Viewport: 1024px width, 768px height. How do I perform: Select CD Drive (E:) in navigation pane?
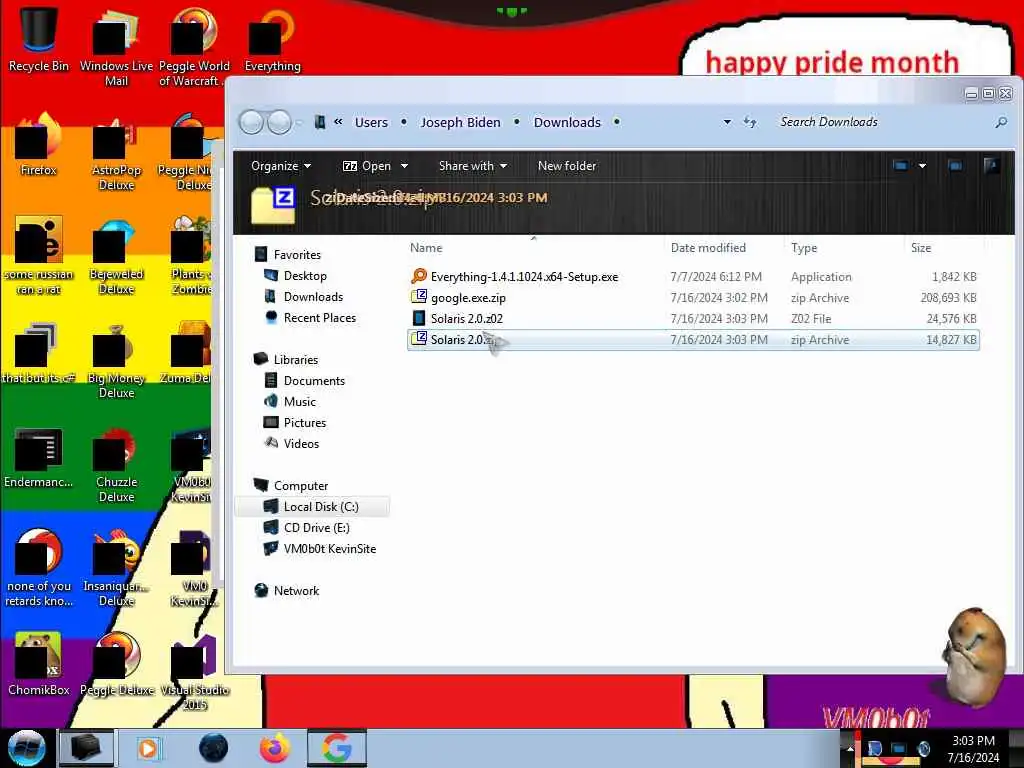[x=316, y=527]
